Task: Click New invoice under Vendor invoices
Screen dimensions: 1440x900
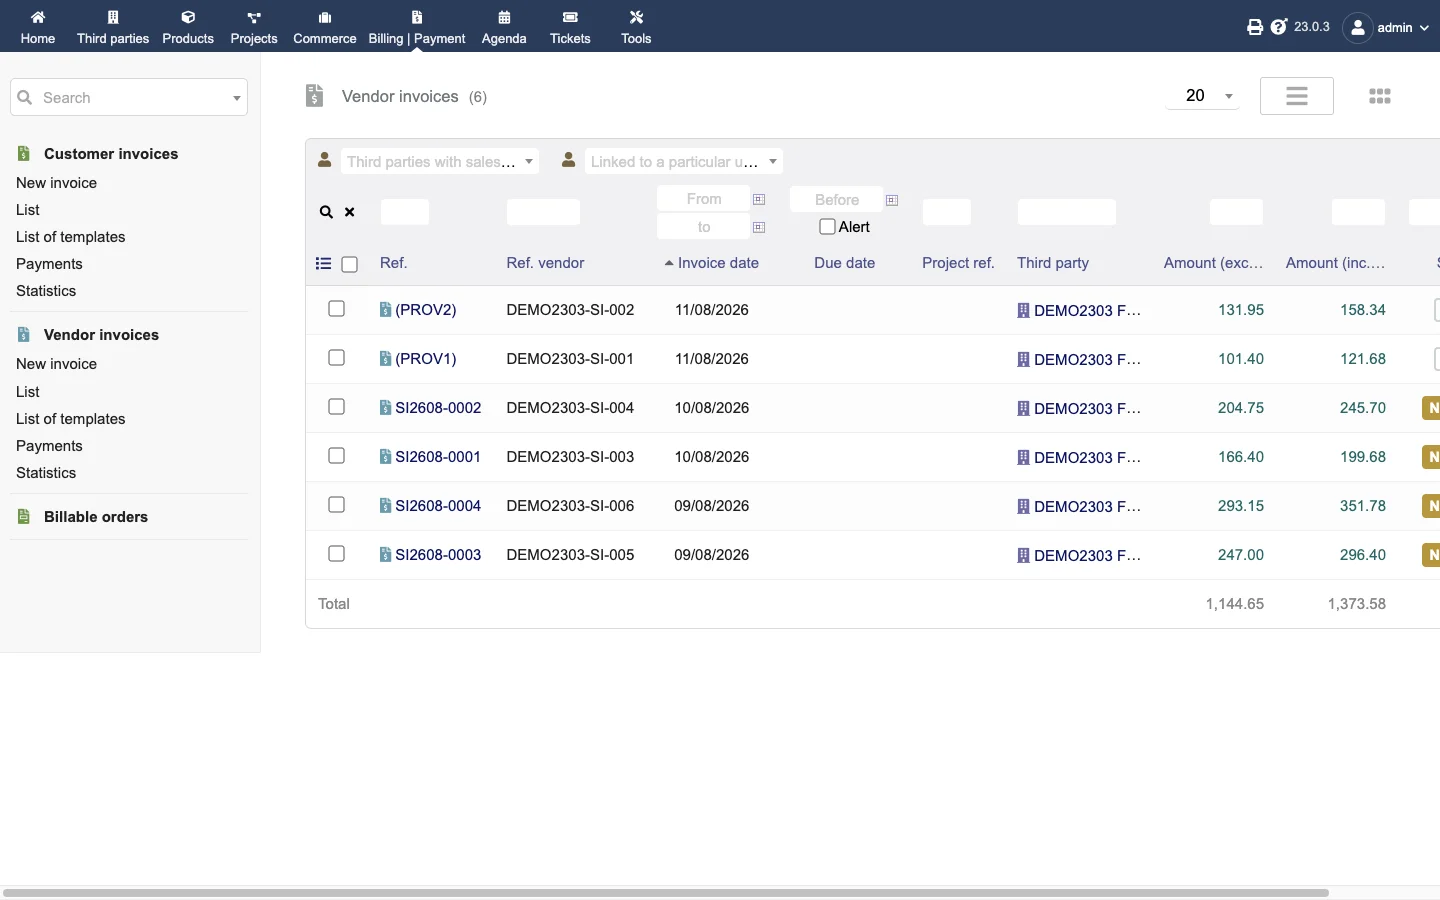Action: pyautogui.click(x=56, y=364)
